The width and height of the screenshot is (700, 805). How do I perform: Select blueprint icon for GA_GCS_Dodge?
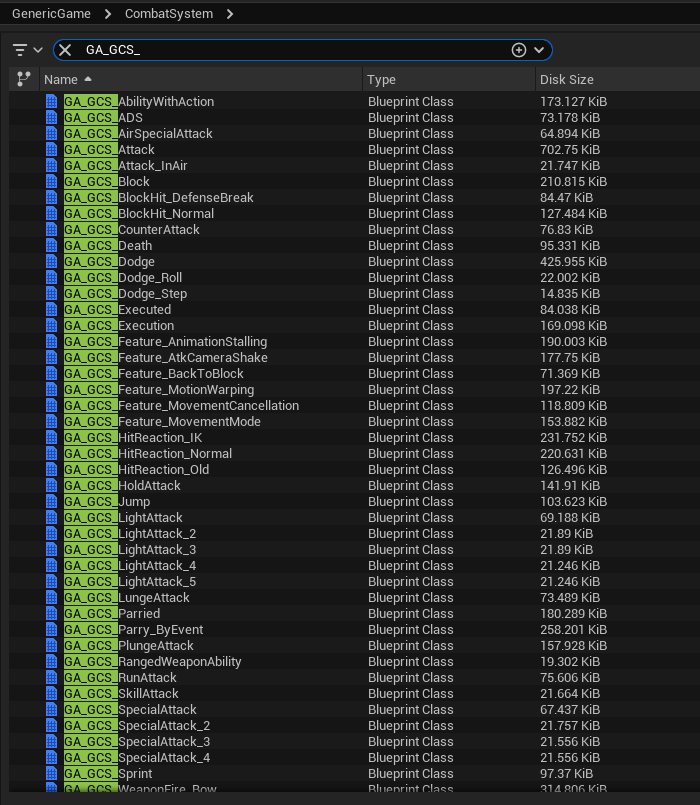51,261
